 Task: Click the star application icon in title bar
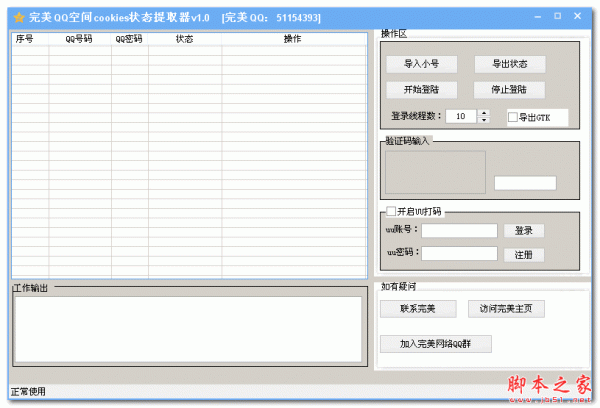(x=19, y=18)
